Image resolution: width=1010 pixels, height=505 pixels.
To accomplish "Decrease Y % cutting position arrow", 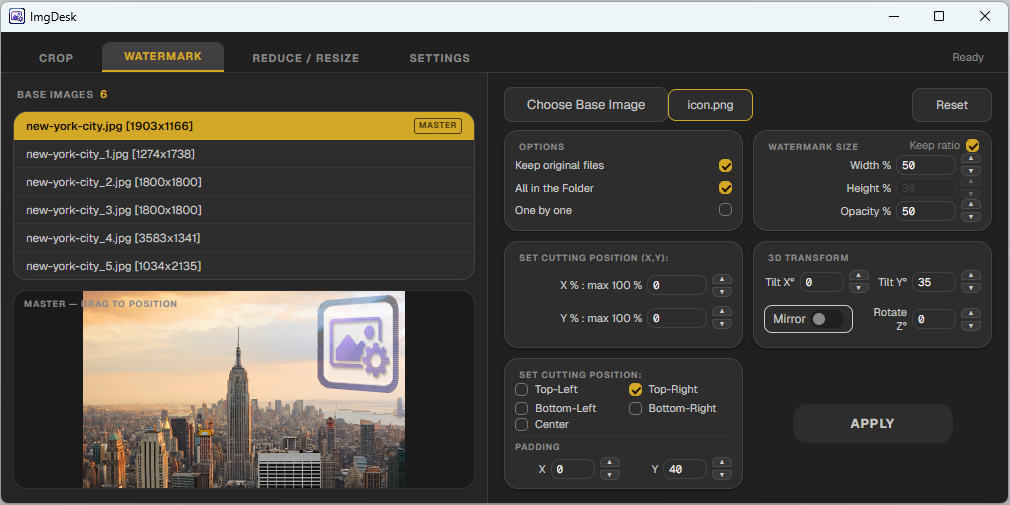I will click(722, 324).
